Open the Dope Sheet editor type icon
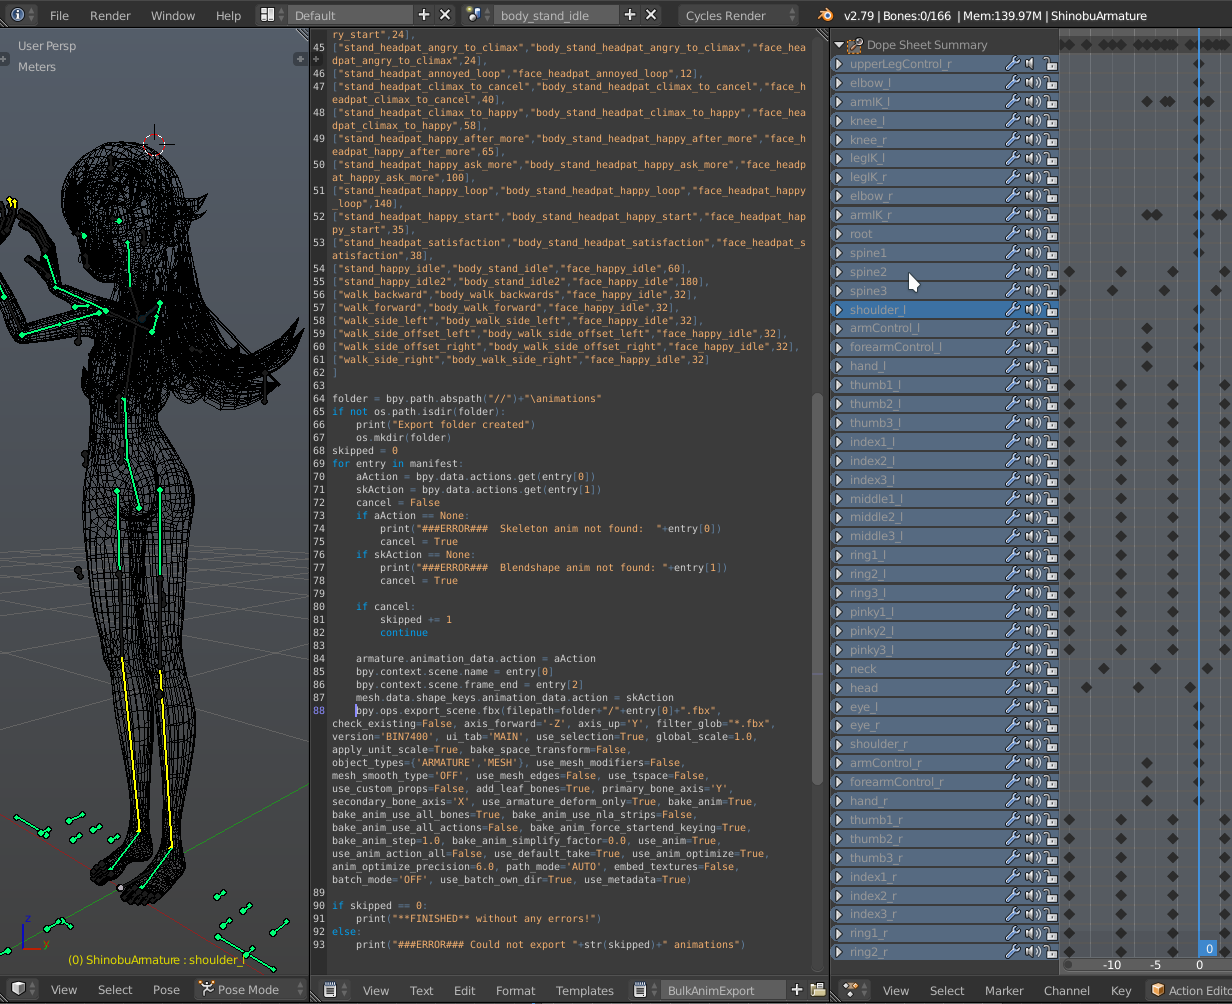The width and height of the screenshot is (1232, 1004). click(x=858, y=990)
